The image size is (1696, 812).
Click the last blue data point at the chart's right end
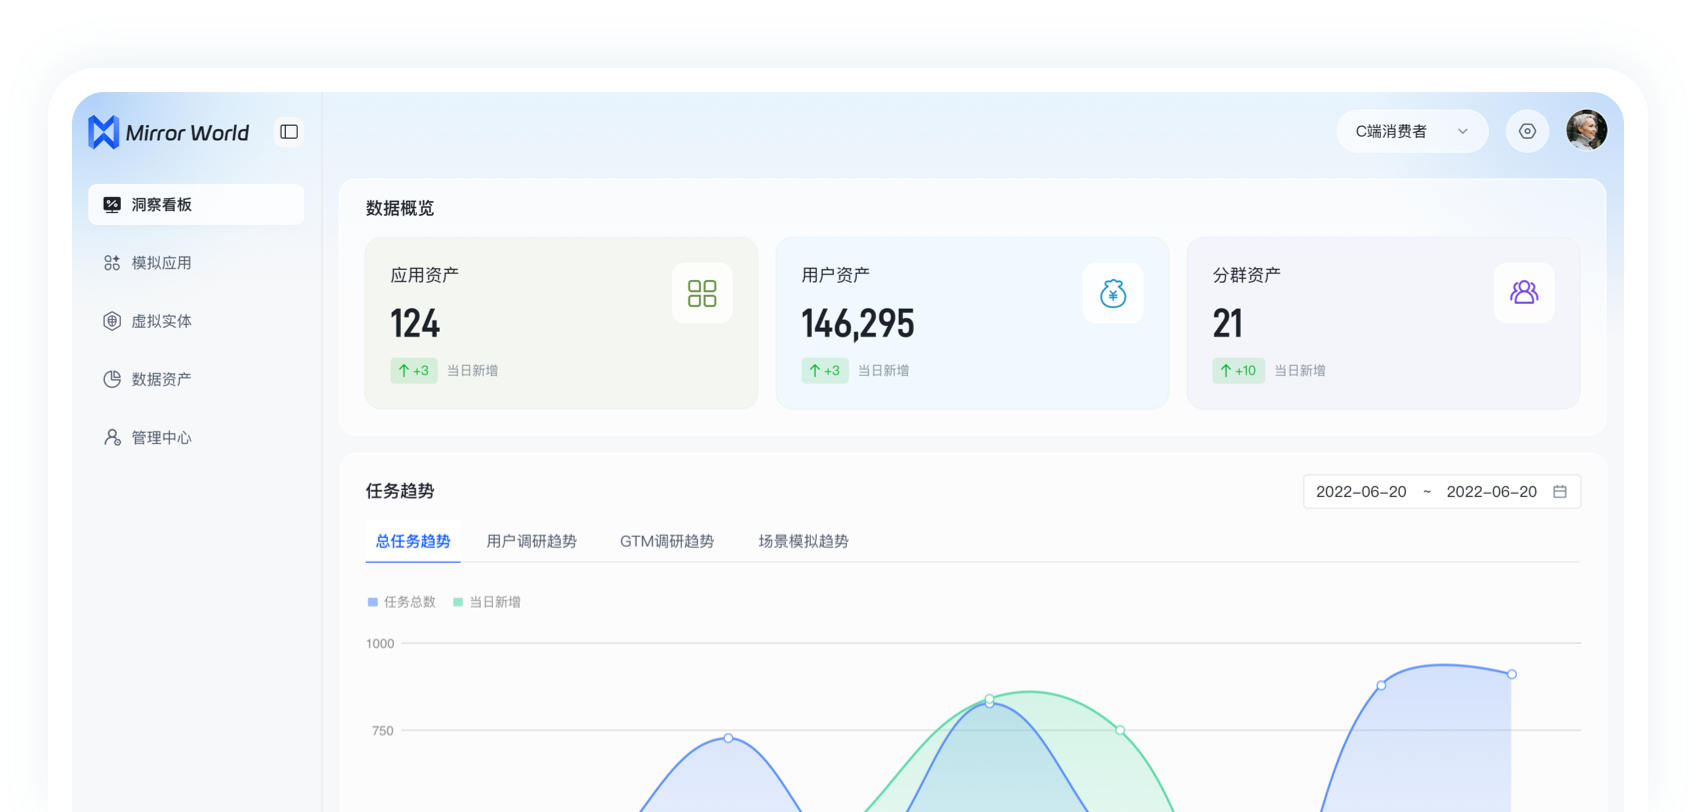click(x=1512, y=674)
